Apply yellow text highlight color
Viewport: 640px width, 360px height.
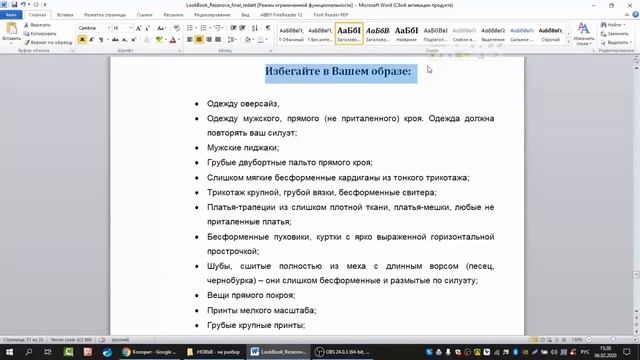pos(159,40)
